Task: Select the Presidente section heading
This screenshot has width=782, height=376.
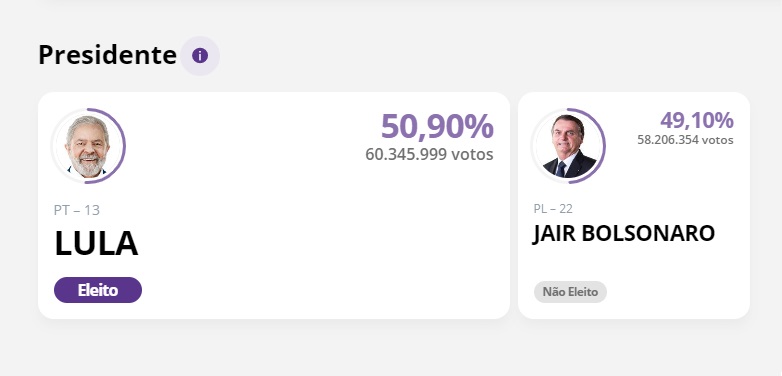Action: point(107,55)
